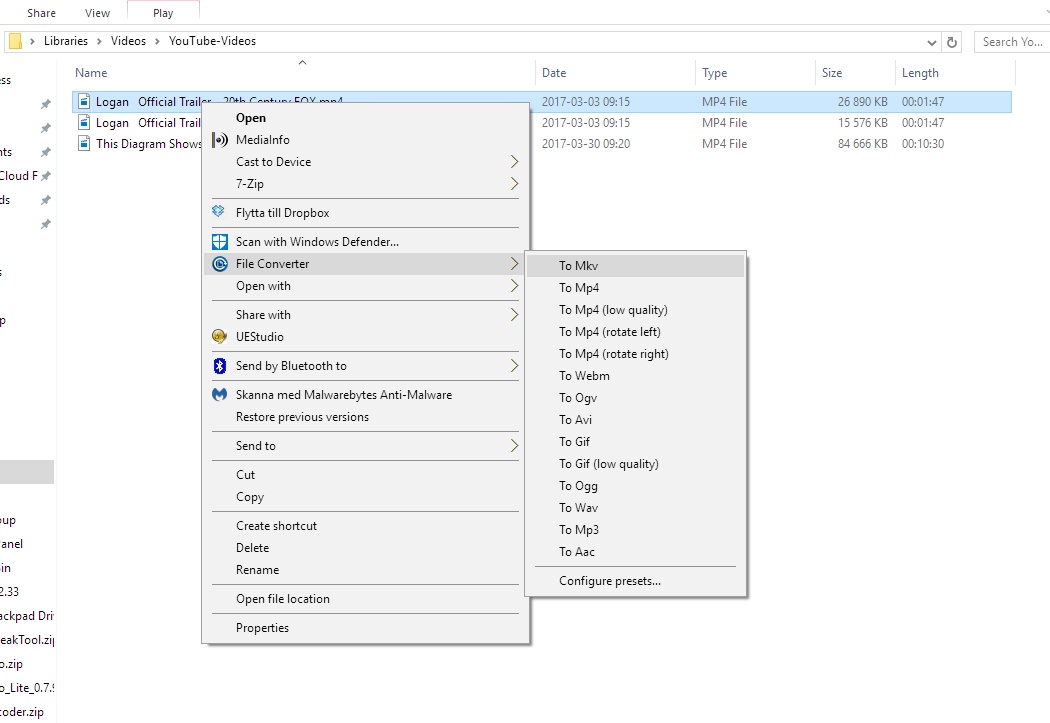Viewport: 1050px width, 723px height.
Task: Click the Search YouTube-Videos field
Action: click(x=1012, y=42)
